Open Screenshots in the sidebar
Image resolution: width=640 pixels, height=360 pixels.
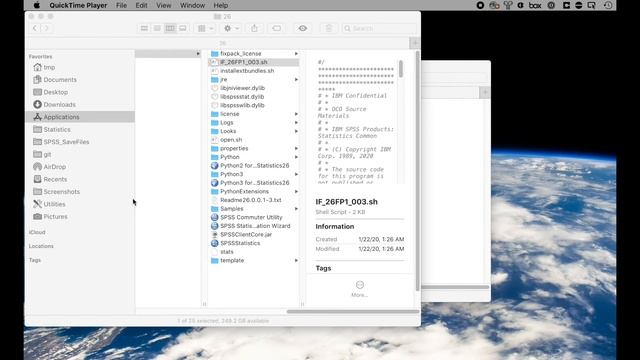click(x=62, y=191)
